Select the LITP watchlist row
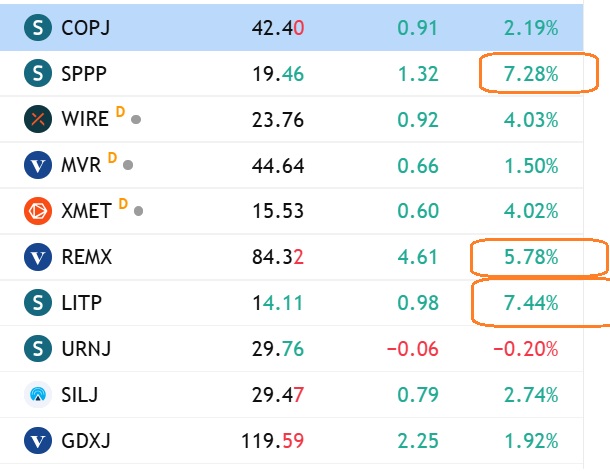 point(291,303)
